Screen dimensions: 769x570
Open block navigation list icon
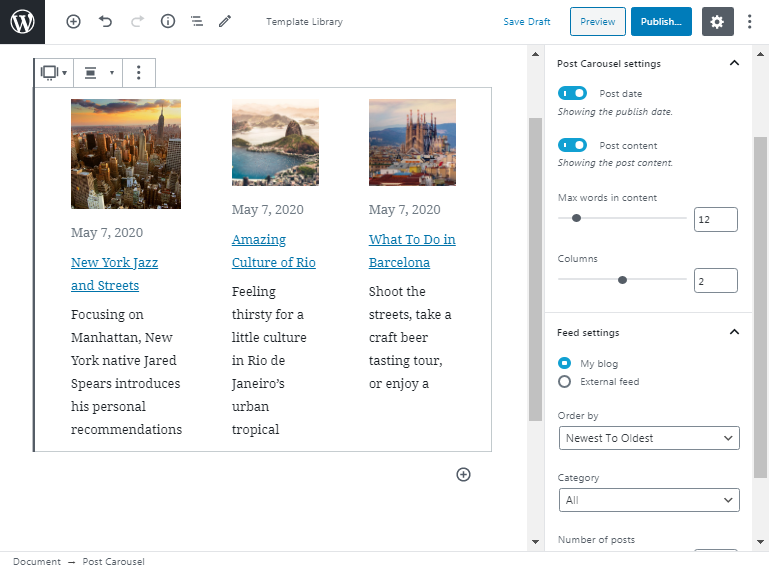pyautogui.click(x=197, y=21)
